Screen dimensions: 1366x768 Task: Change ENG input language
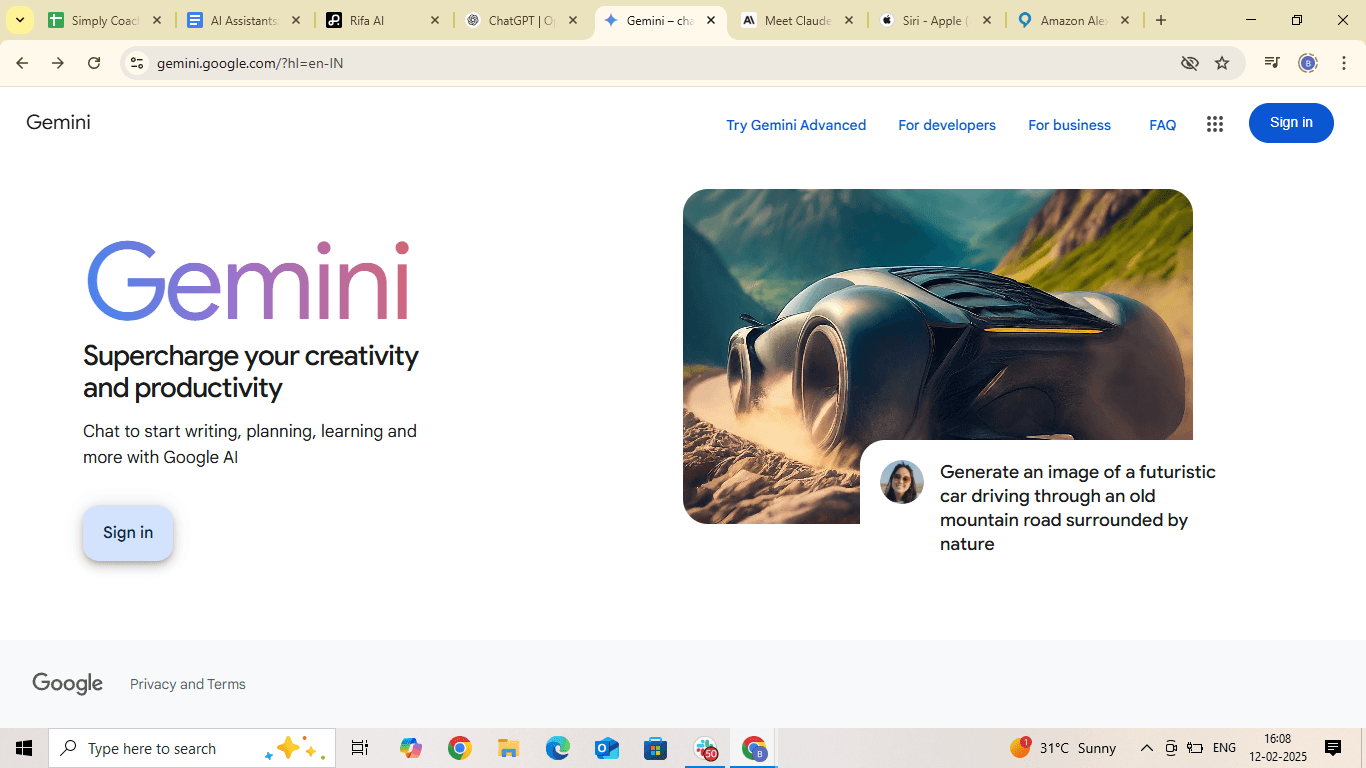pyautogui.click(x=1224, y=748)
